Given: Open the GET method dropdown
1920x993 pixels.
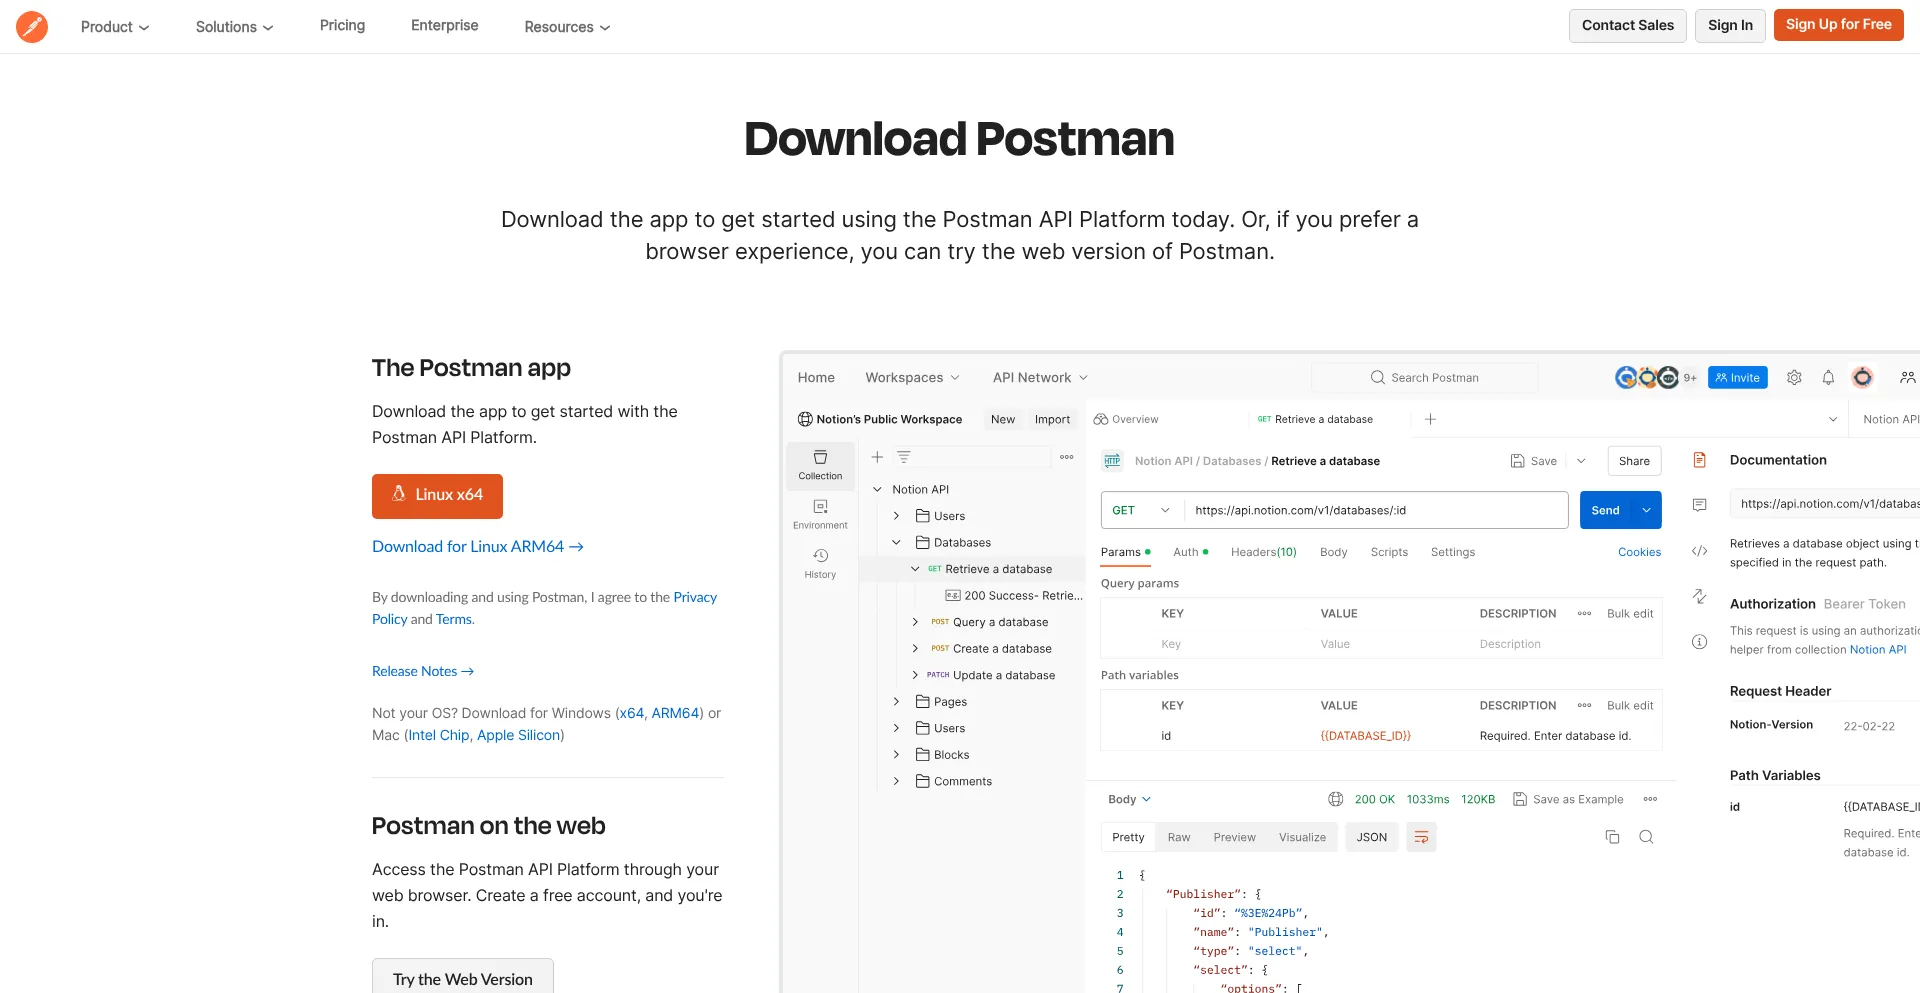Looking at the screenshot, I should coord(1139,510).
